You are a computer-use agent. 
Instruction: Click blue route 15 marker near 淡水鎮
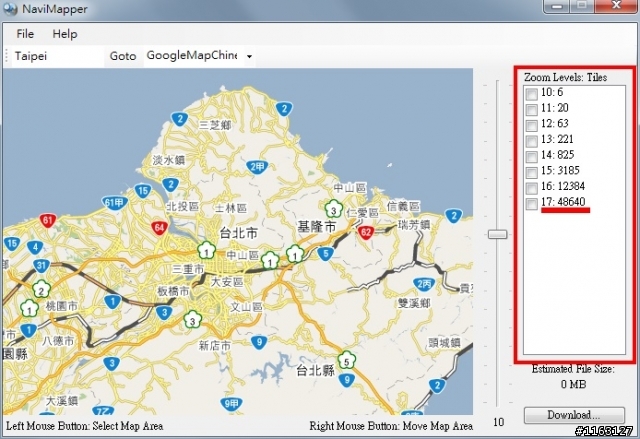pos(143,191)
